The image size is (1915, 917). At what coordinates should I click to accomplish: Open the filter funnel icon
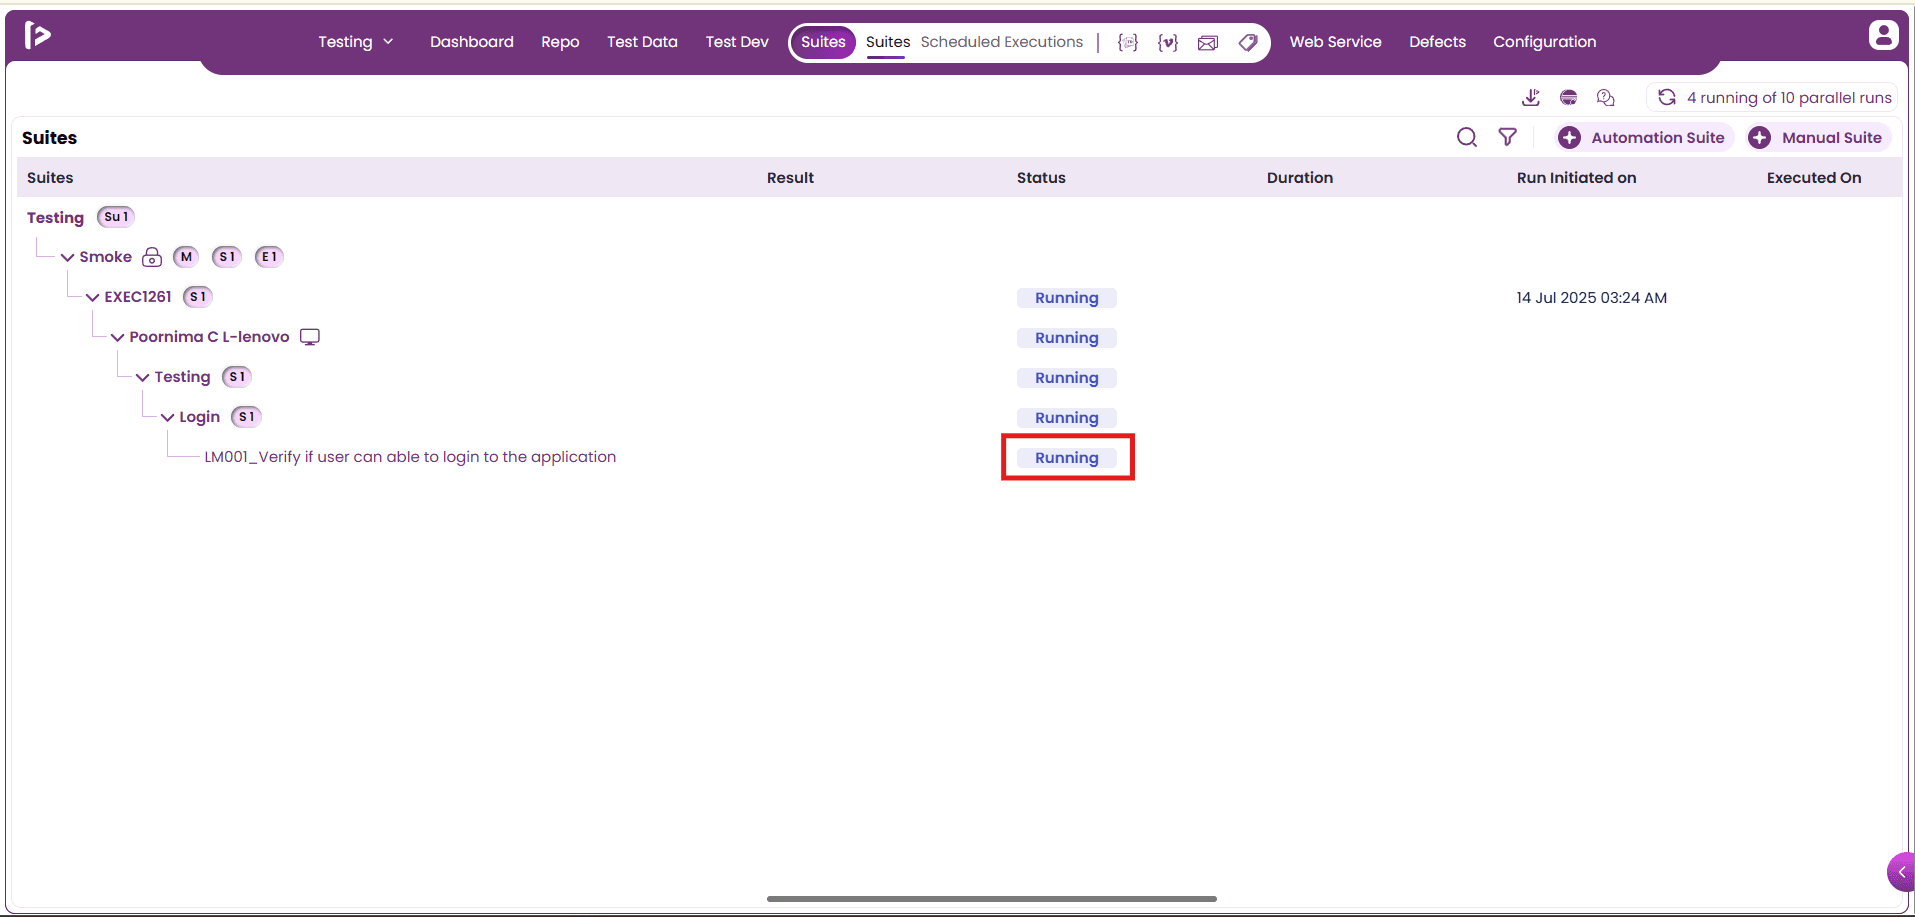point(1507,137)
